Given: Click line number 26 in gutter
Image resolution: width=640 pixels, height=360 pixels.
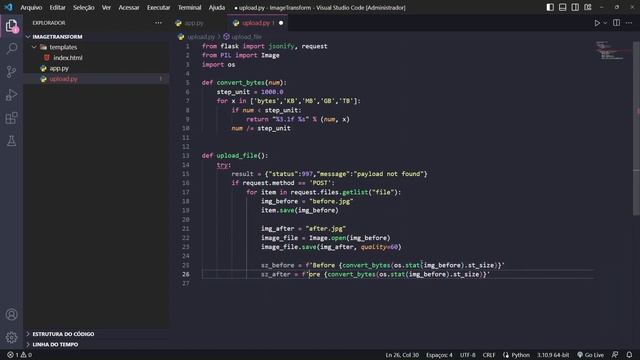Looking at the screenshot, I should point(186,274).
